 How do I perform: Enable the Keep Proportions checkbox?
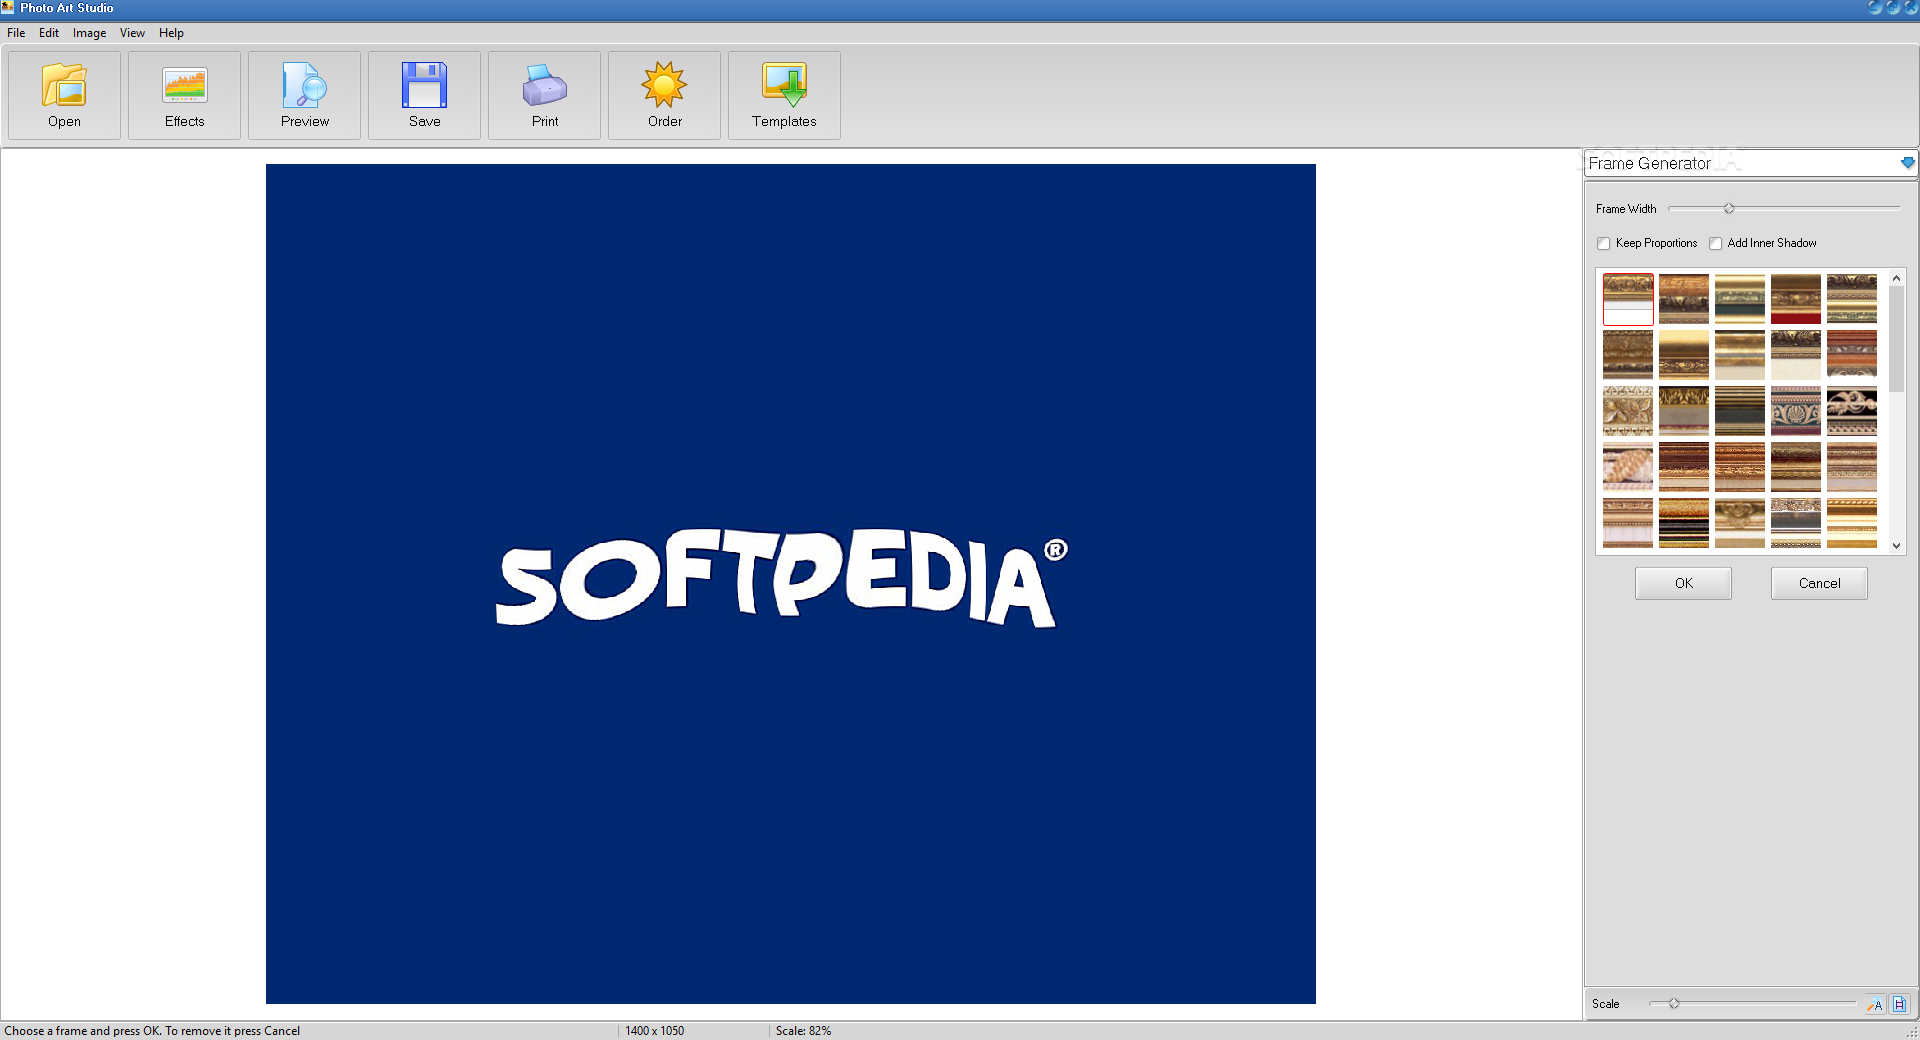coord(1604,243)
